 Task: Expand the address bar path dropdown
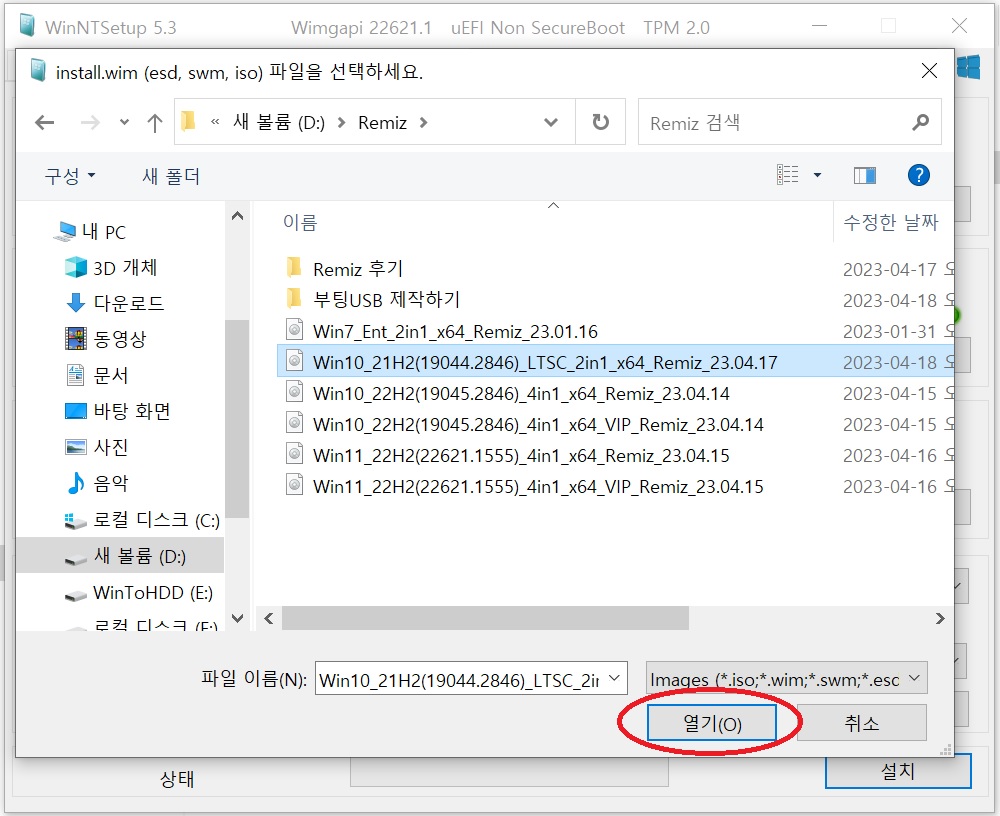pyautogui.click(x=551, y=122)
